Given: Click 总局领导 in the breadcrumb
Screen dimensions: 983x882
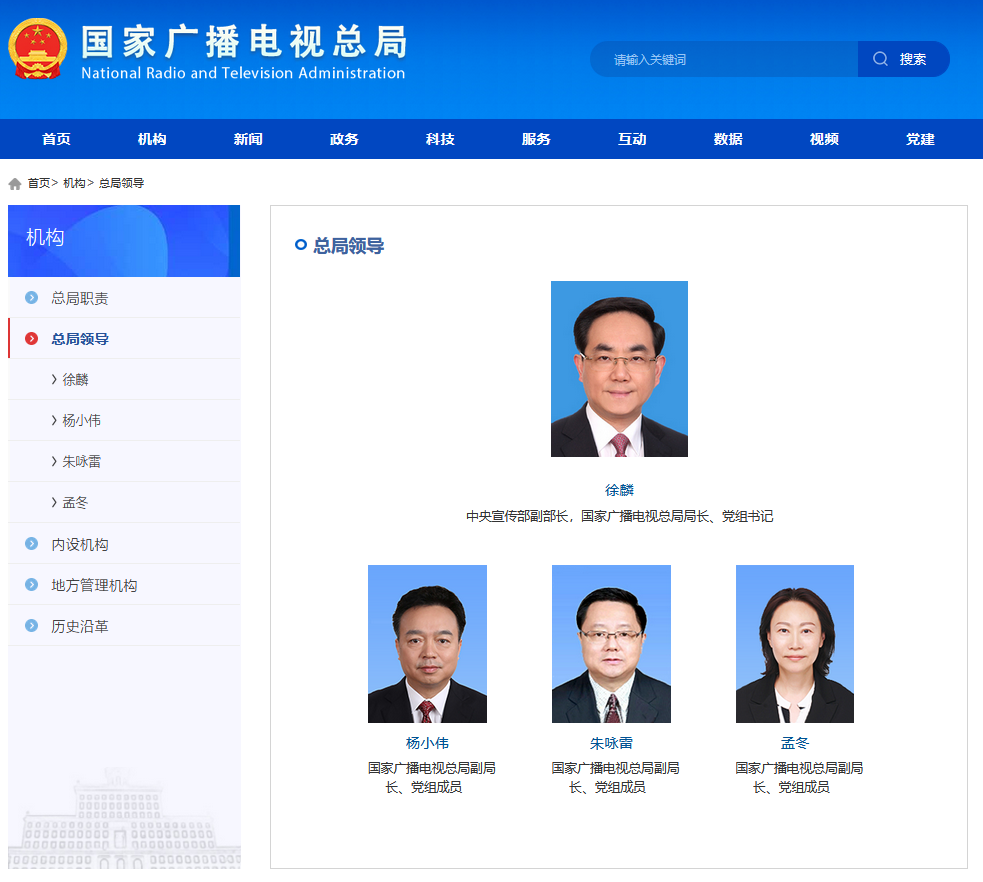Looking at the screenshot, I should click(121, 183).
